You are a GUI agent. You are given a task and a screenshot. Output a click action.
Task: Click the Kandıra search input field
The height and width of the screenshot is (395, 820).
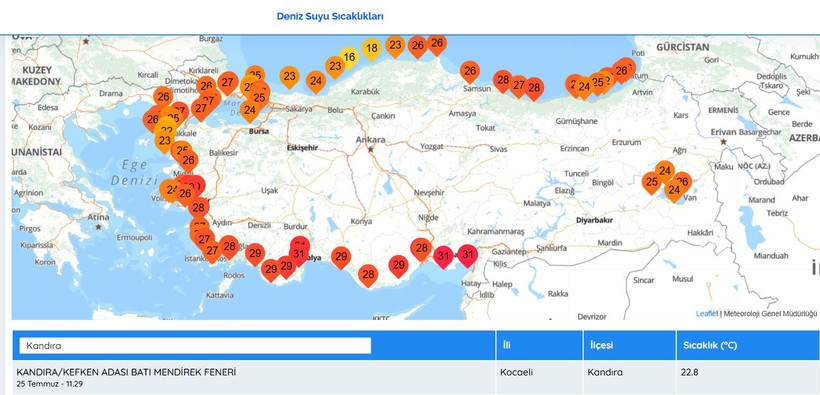pos(195,346)
